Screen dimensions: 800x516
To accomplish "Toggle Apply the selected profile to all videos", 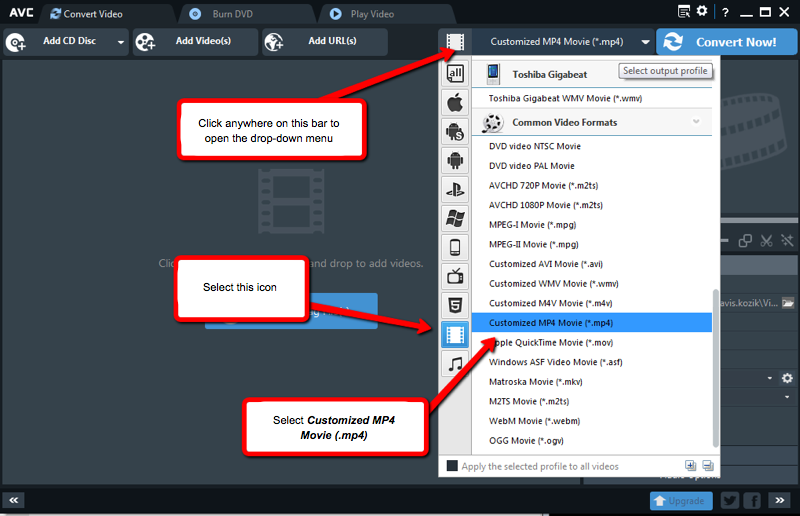I will [452, 465].
